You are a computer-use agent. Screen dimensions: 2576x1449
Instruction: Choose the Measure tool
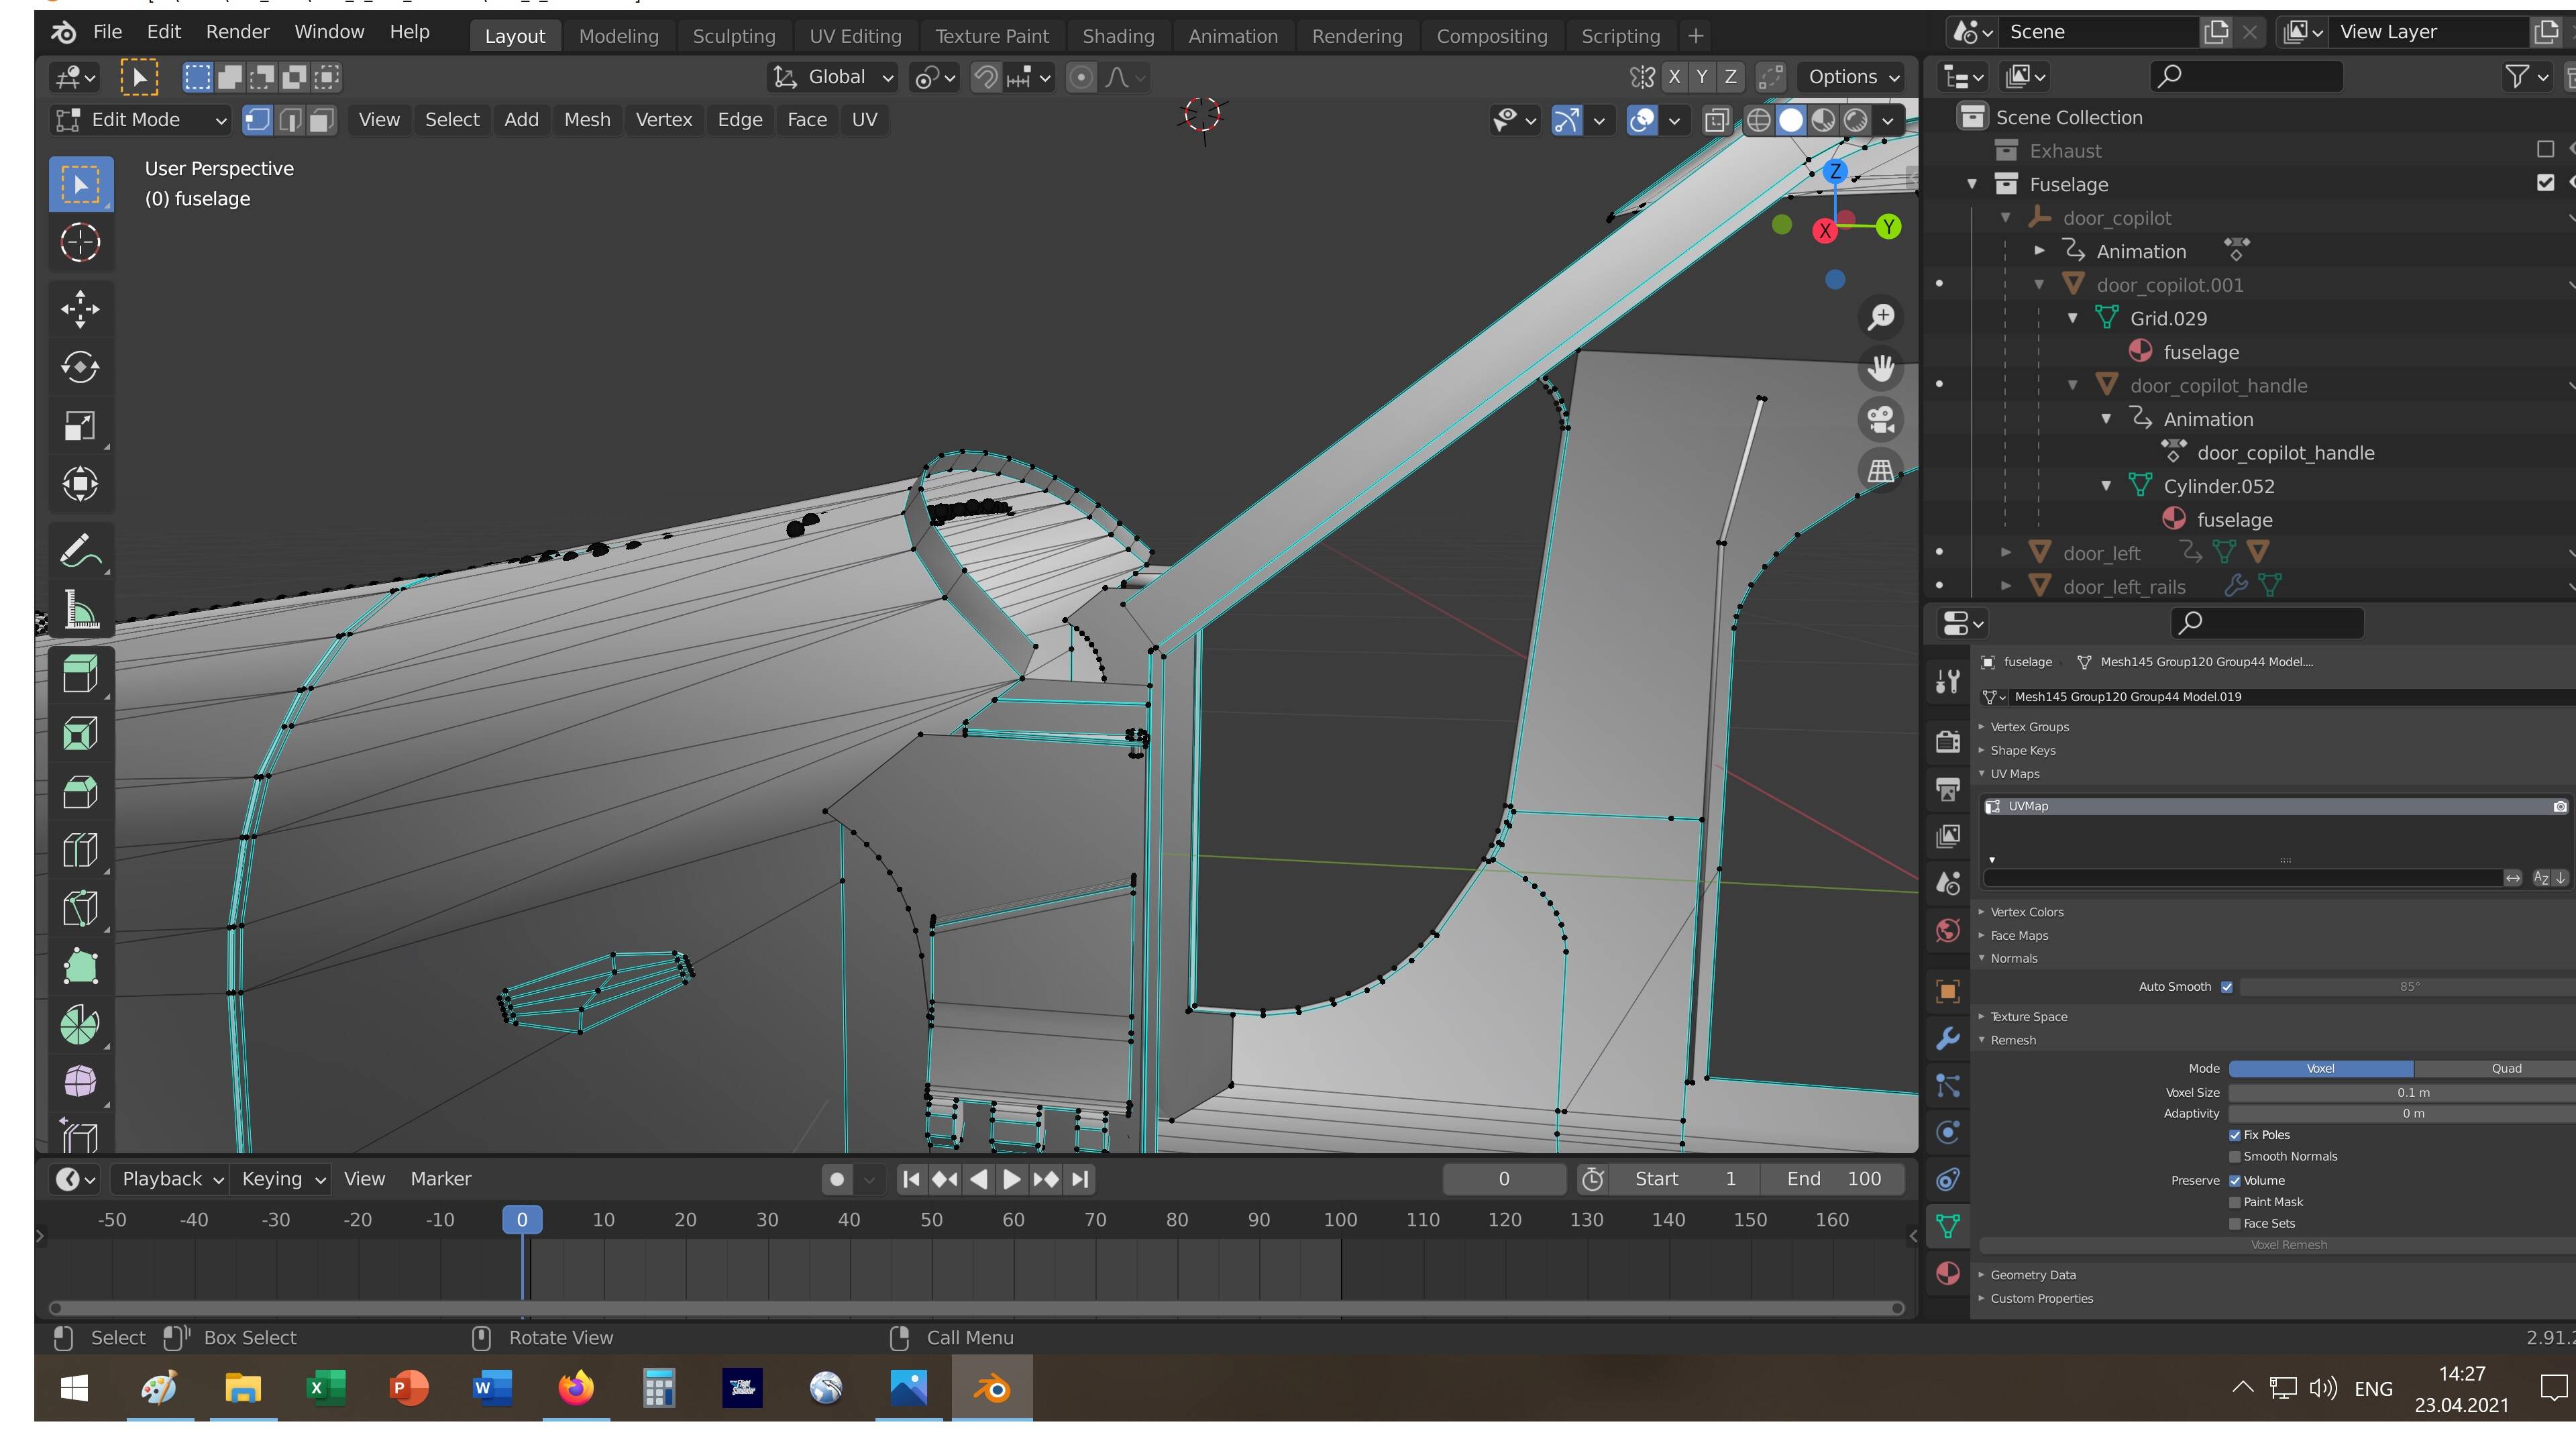pyautogui.click(x=80, y=609)
